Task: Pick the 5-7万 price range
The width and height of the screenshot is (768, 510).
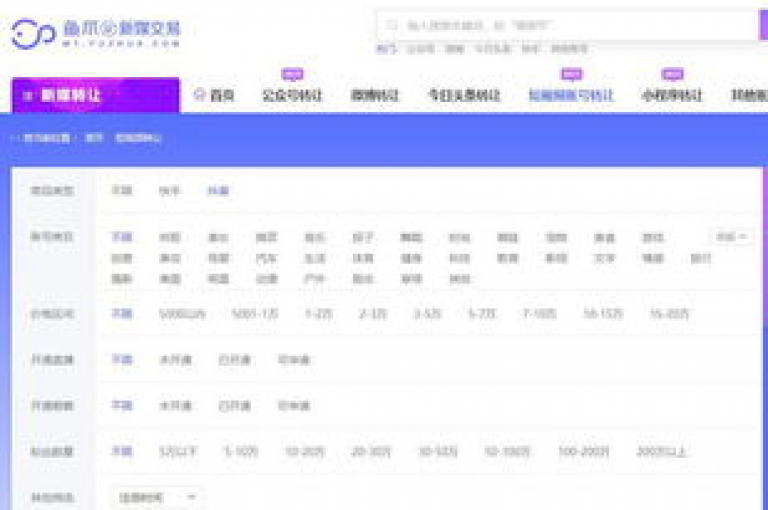Action: 481,314
